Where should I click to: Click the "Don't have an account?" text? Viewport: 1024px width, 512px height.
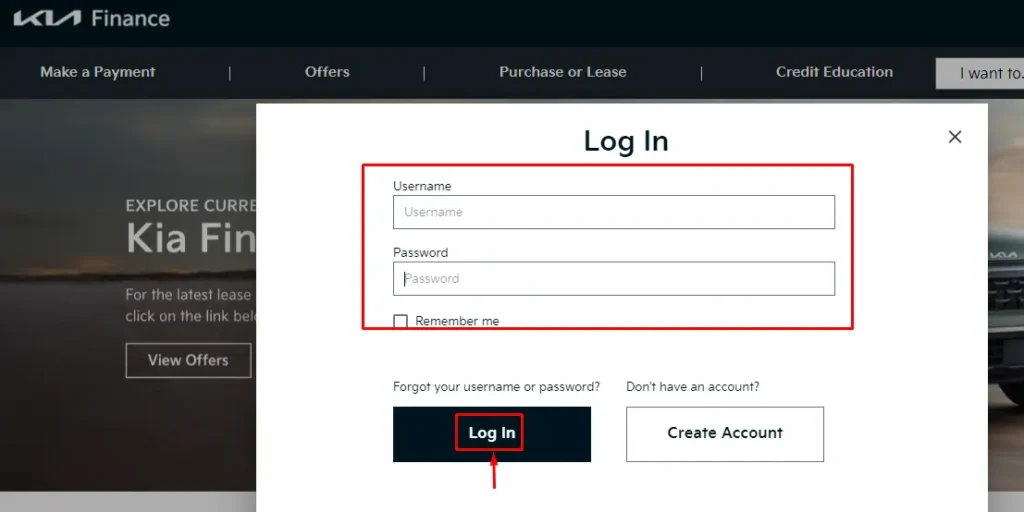click(692, 387)
